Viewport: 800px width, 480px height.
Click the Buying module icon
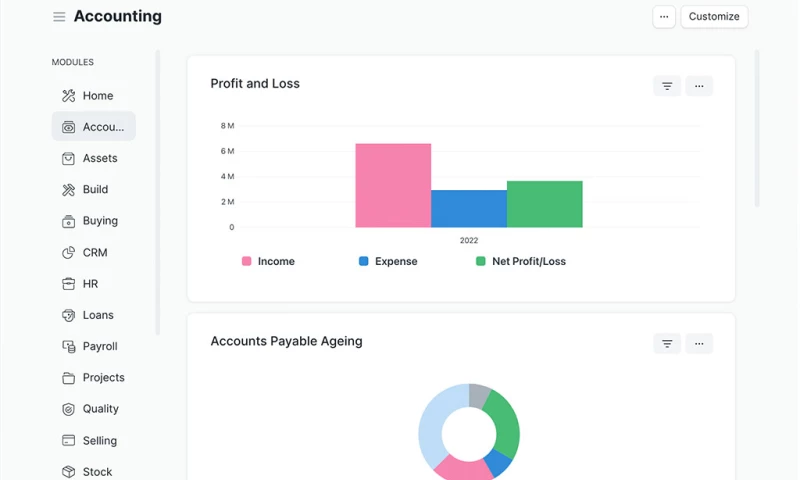(x=68, y=221)
